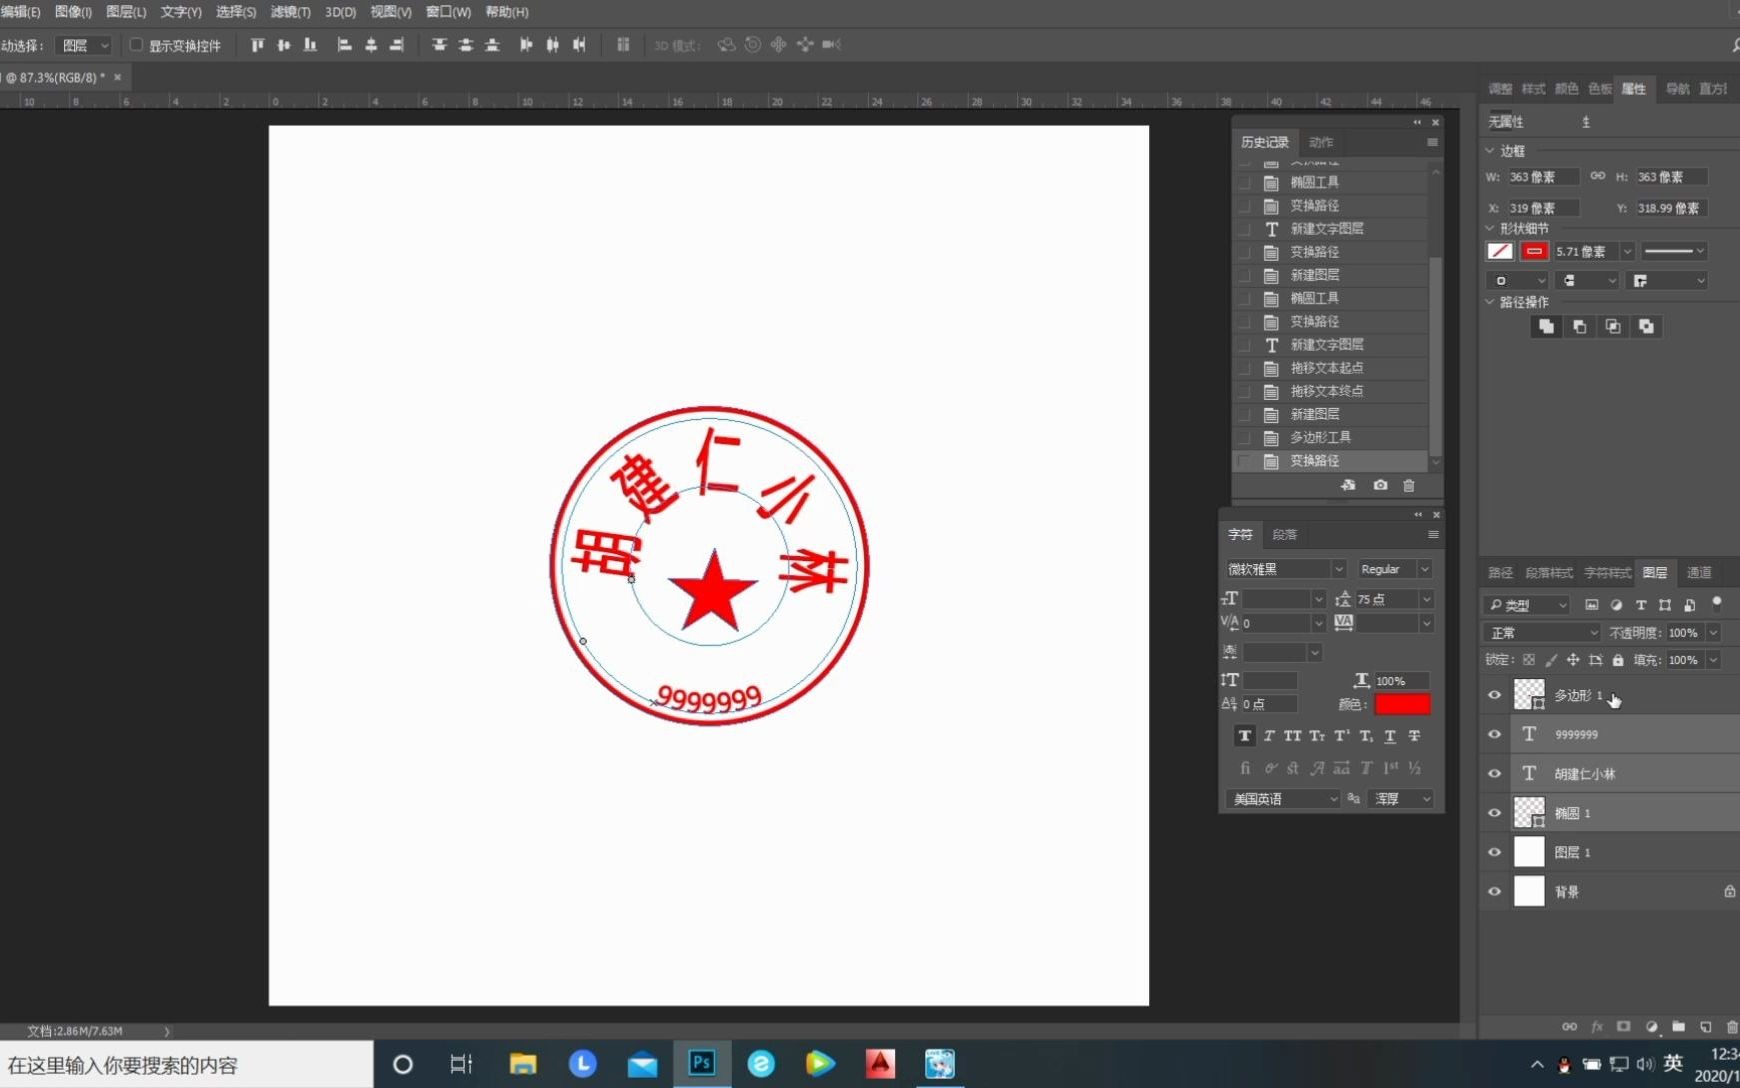1740x1088 pixels.
Task: Click the red text color swatch
Action: (1402, 704)
